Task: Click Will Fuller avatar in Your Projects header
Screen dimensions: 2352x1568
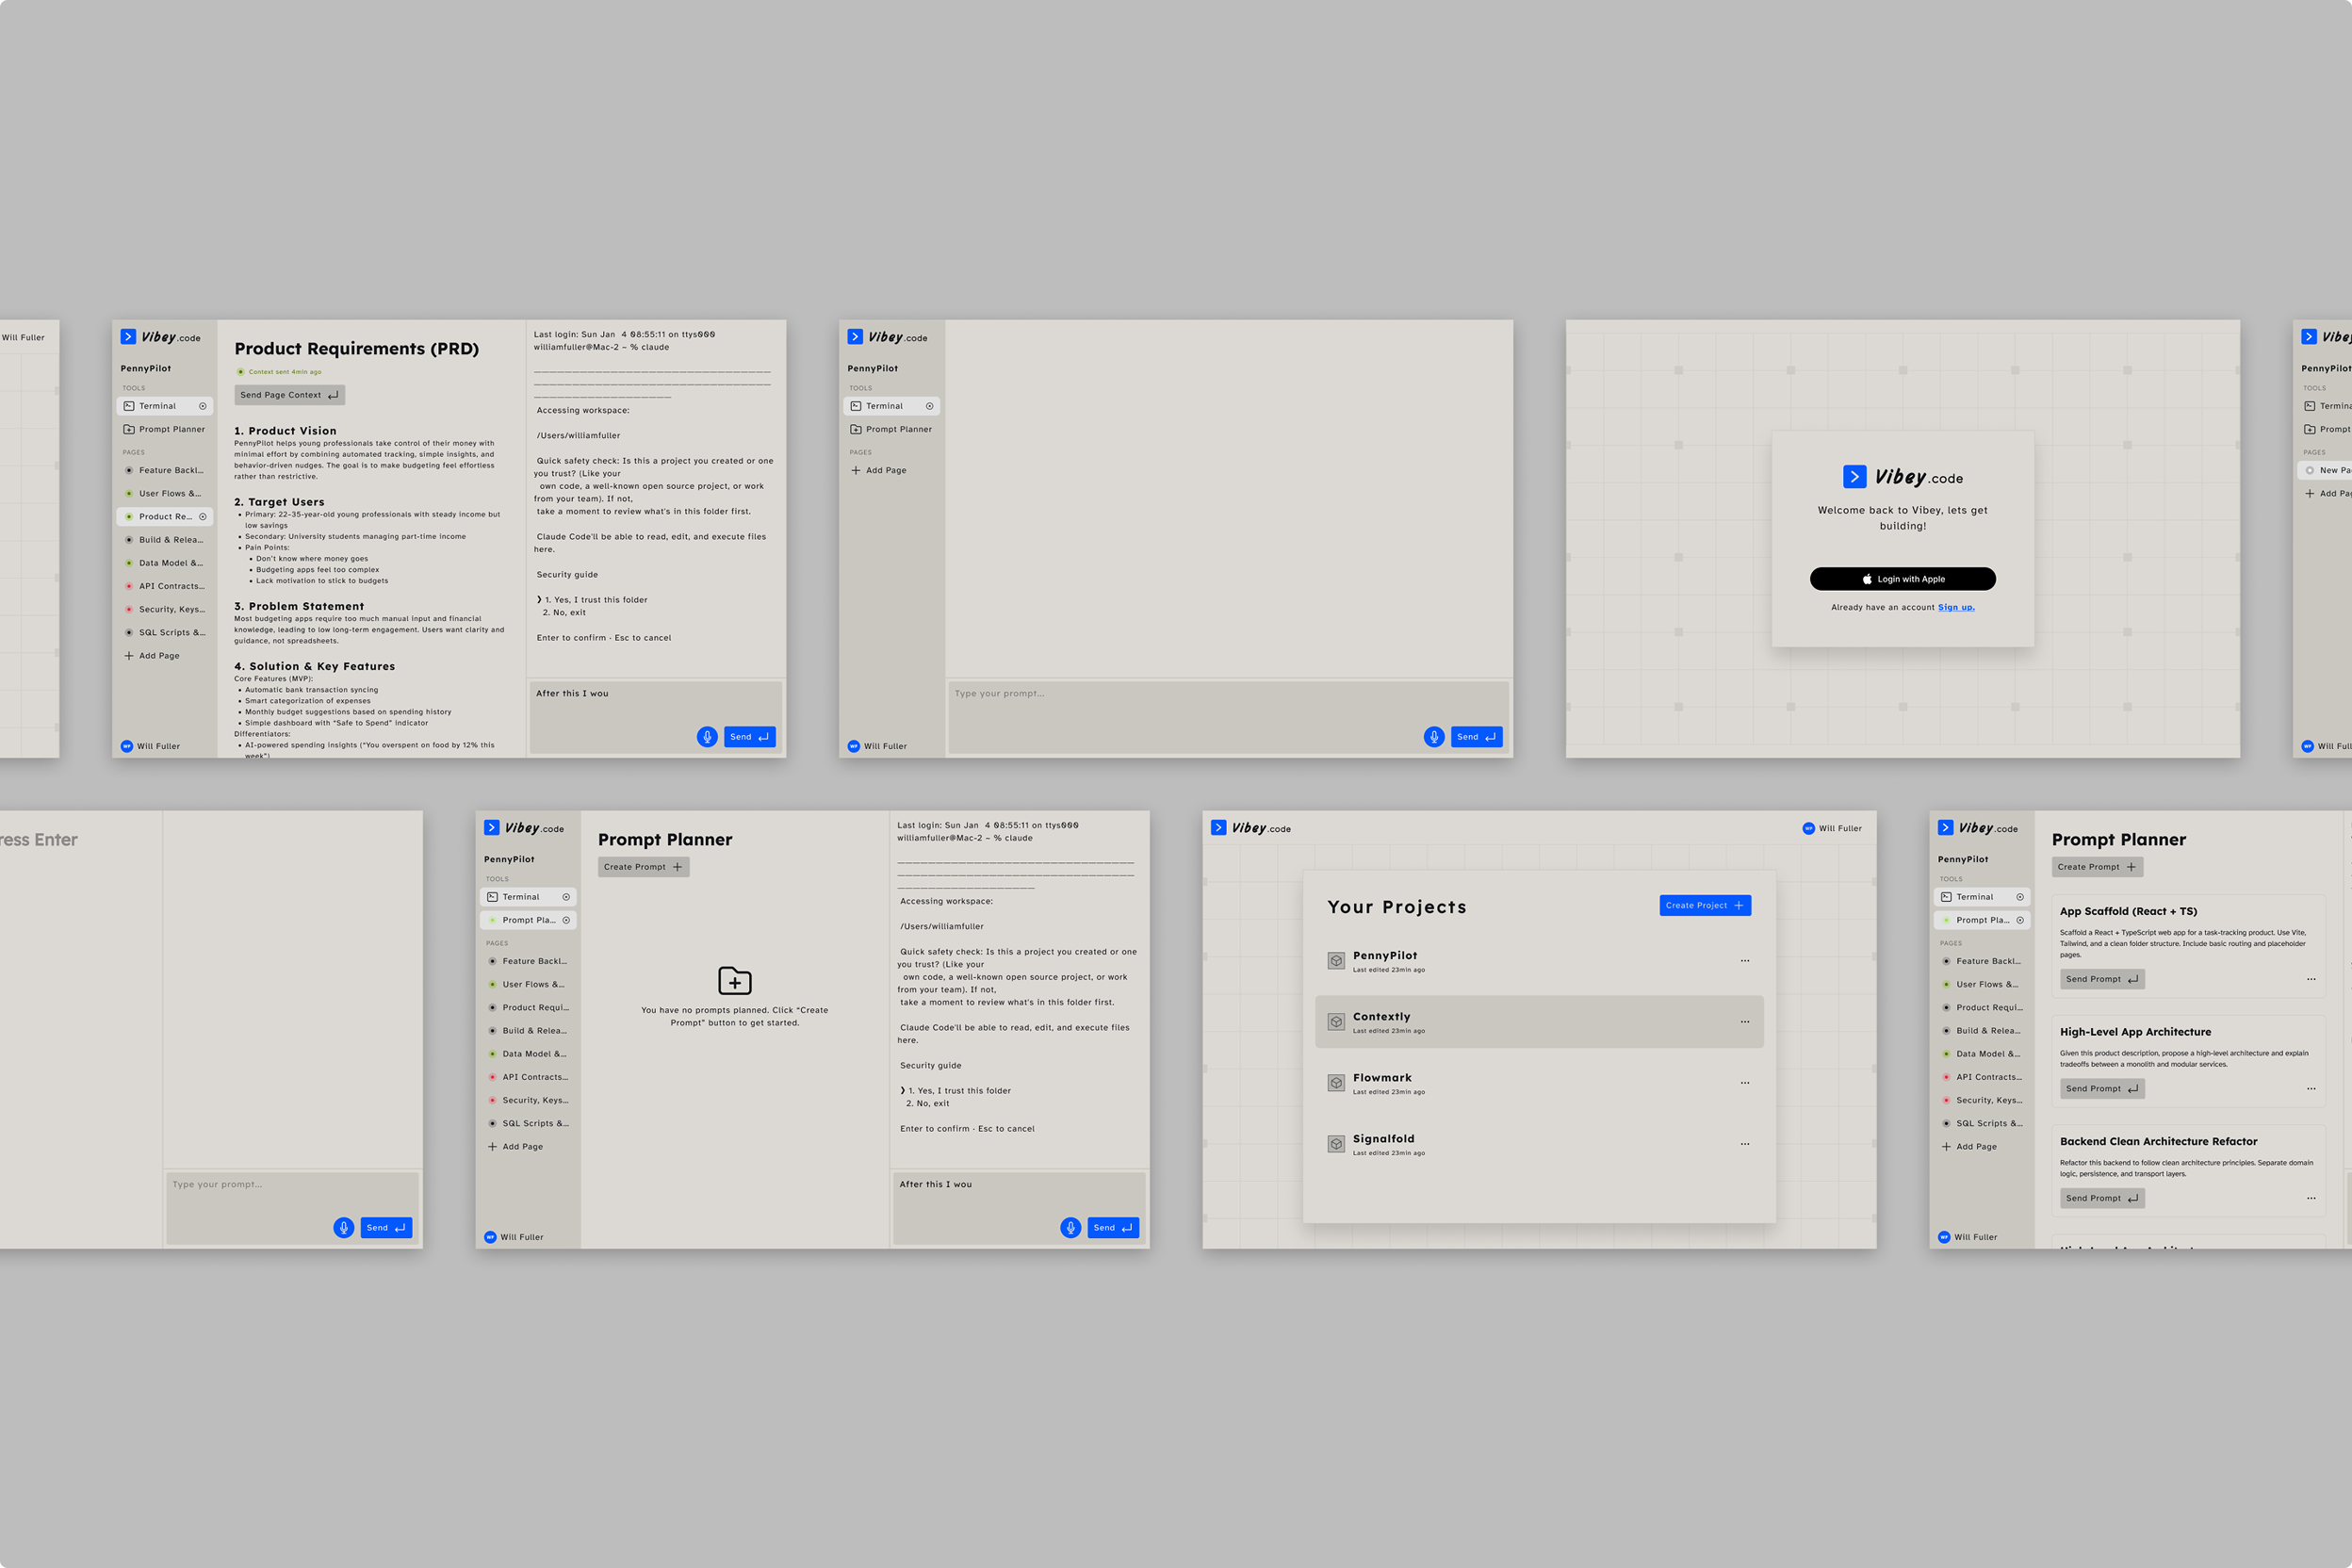Action: (1808, 828)
